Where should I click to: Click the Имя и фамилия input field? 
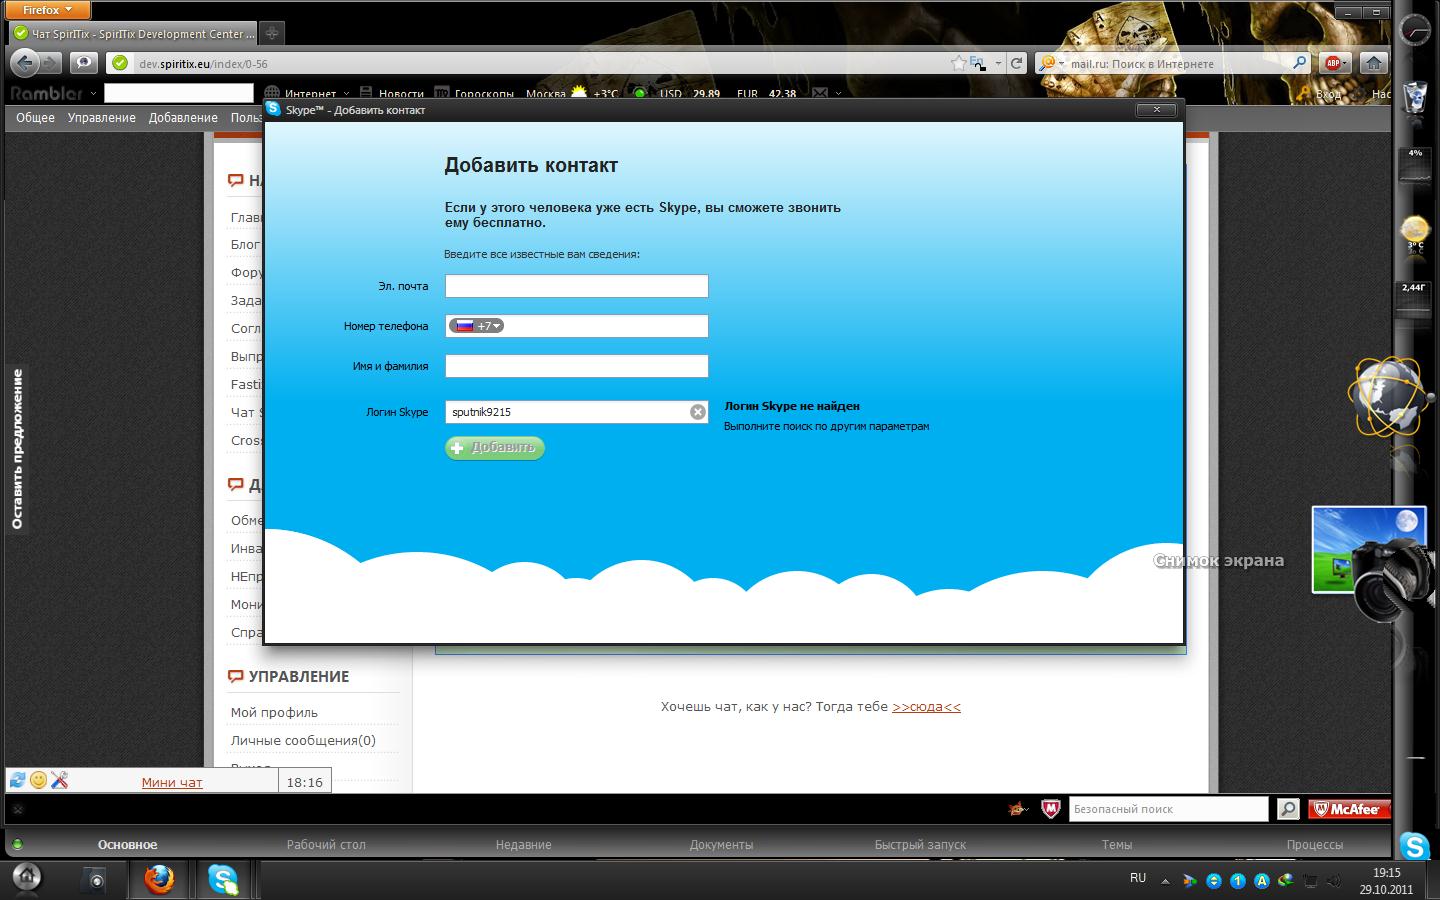pyautogui.click(x=577, y=366)
